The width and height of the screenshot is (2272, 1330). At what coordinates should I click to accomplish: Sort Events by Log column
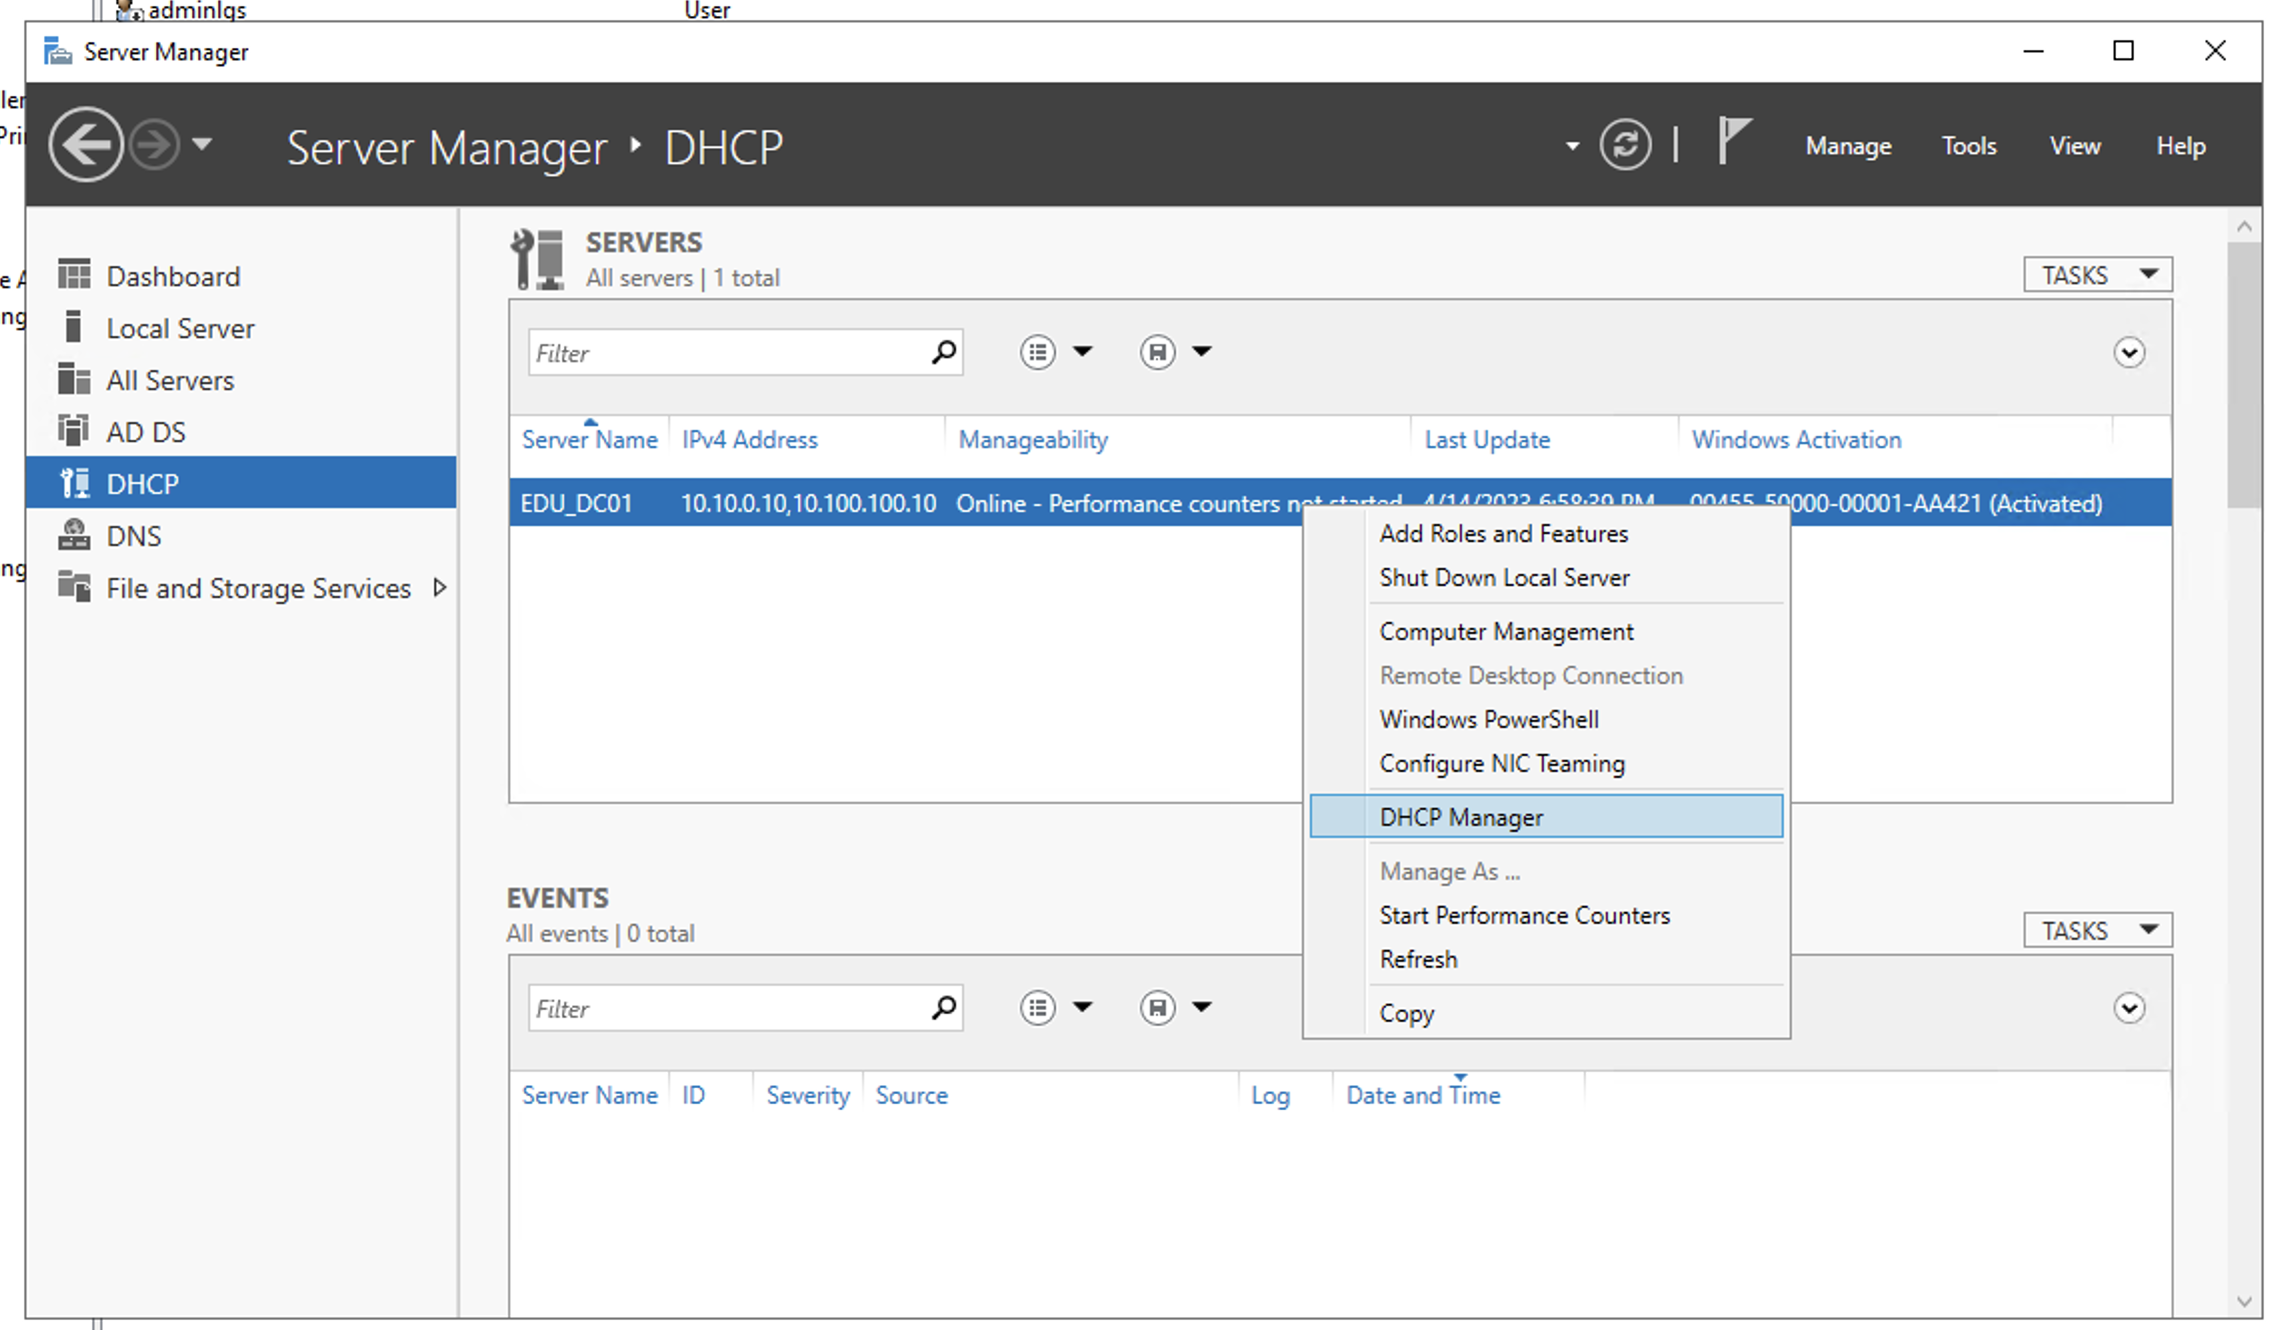click(x=1270, y=1096)
